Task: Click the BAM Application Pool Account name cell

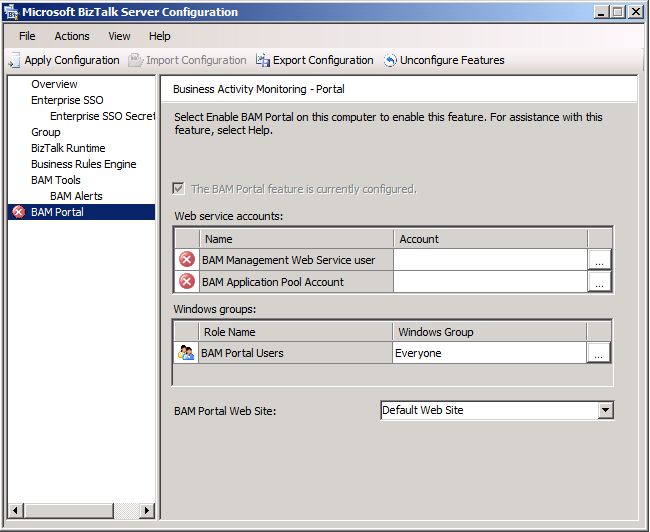Action: pyautogui.click(x=296, y=282)
